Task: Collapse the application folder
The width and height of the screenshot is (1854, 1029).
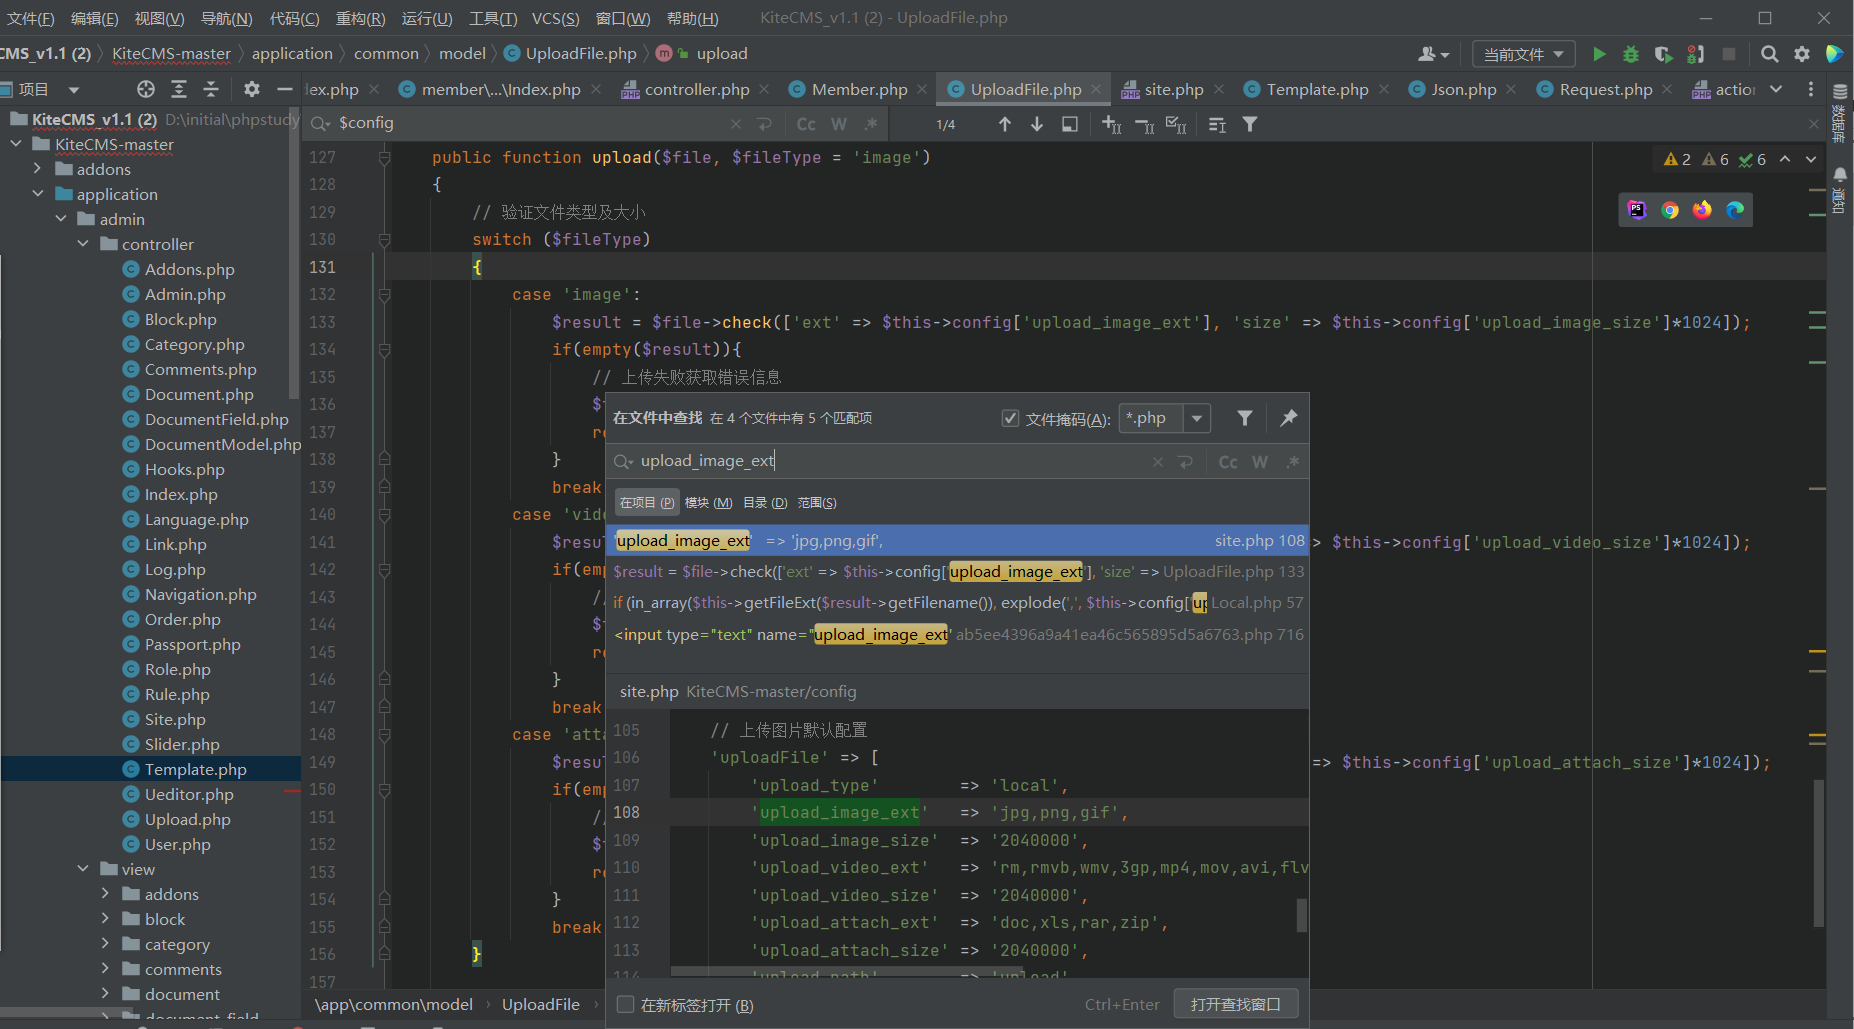Action: pos(38,194)
